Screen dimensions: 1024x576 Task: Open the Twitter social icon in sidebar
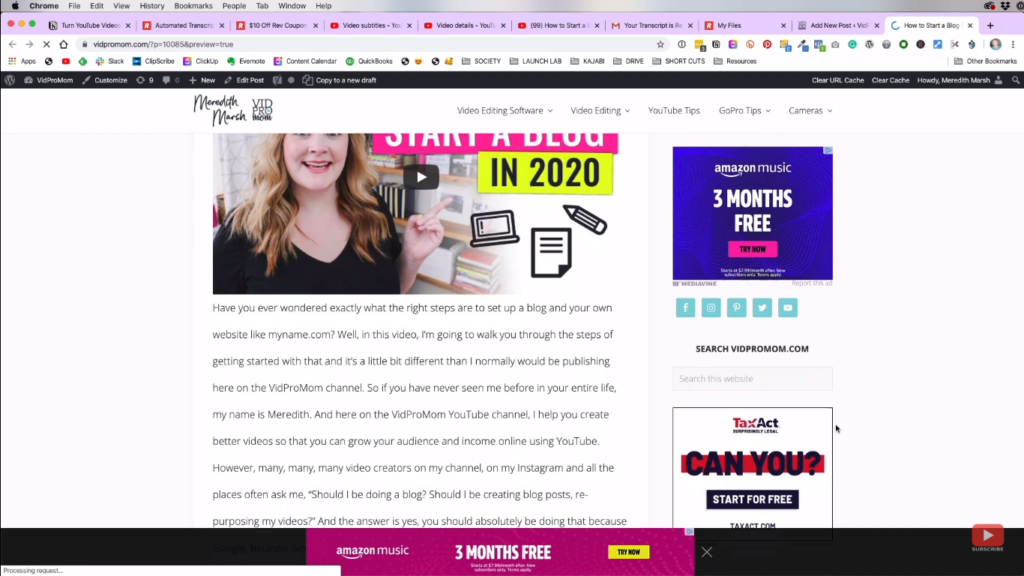tap(761, 308)
